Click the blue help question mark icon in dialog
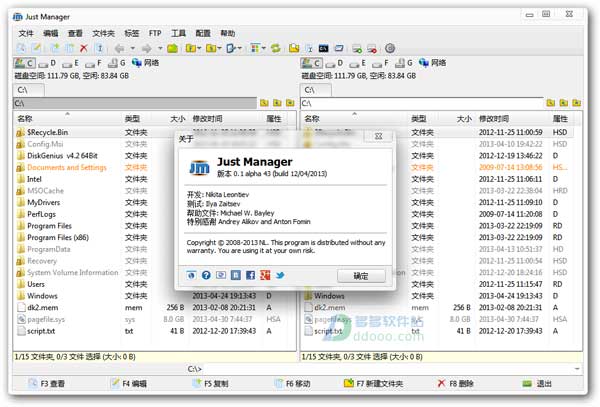Image resolution: width=600 pixels, height=407 pixels. tap(206, 275)
